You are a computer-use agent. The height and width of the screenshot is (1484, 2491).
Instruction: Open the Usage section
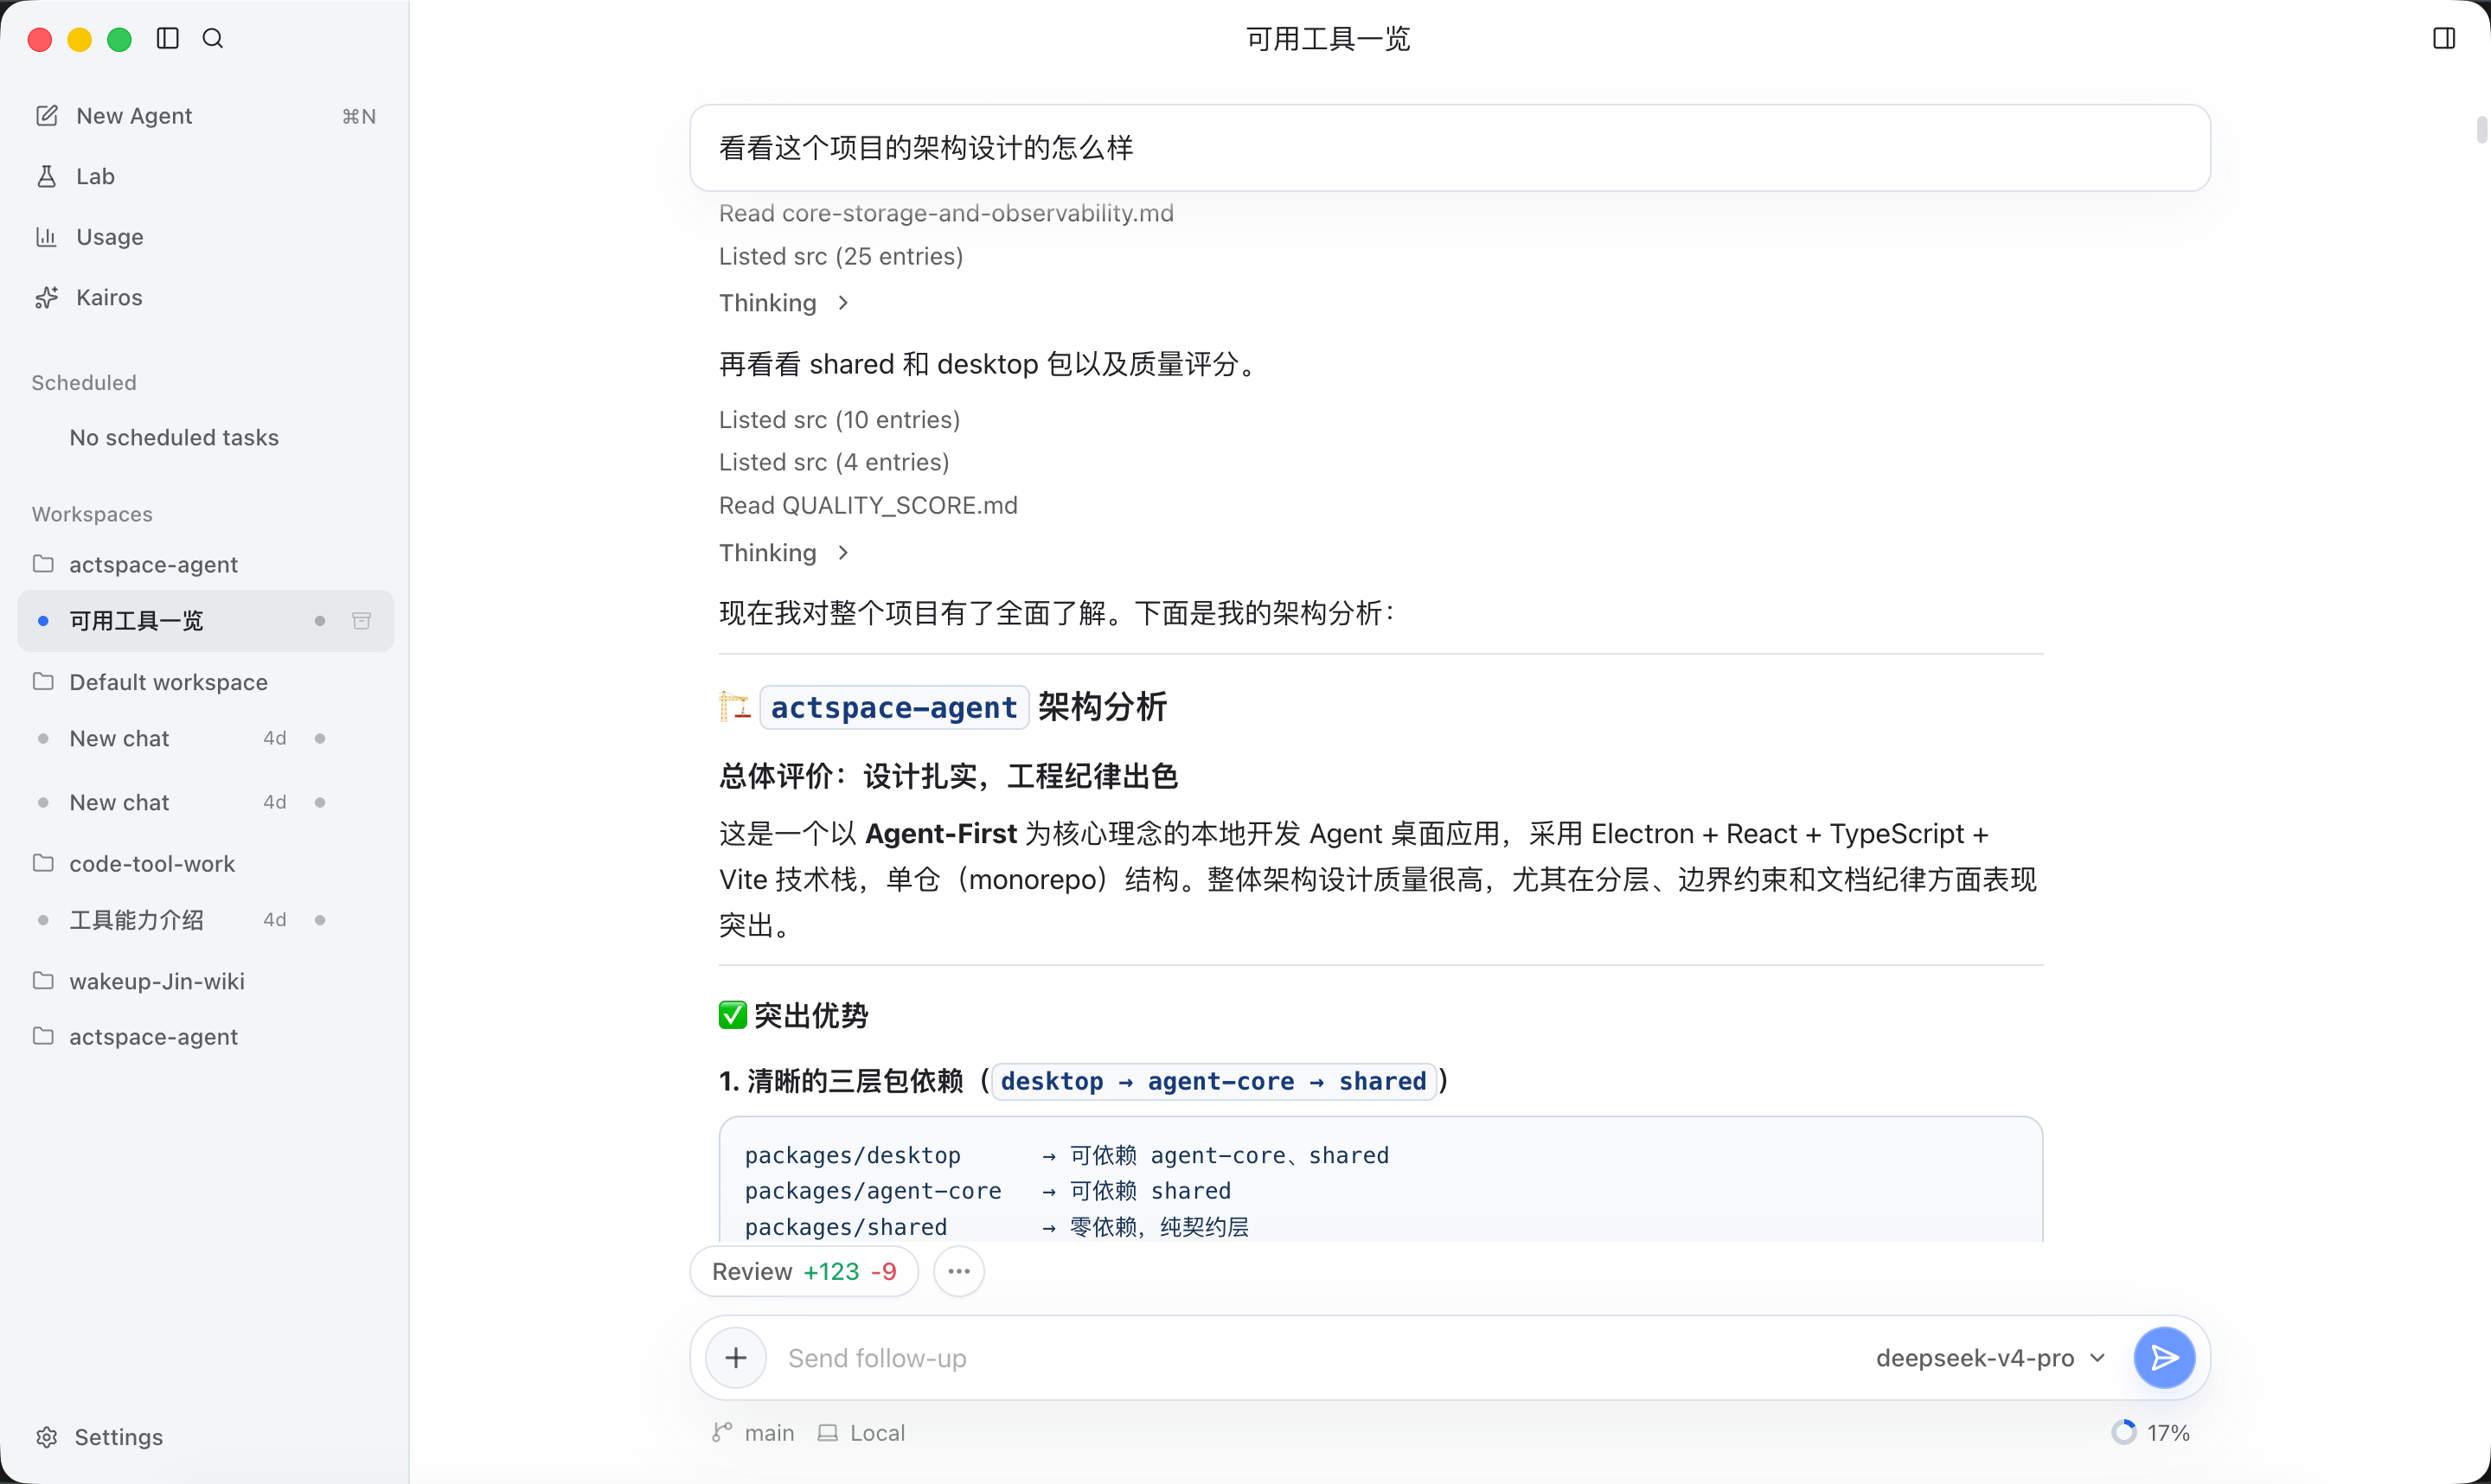[x=205, y=237]
